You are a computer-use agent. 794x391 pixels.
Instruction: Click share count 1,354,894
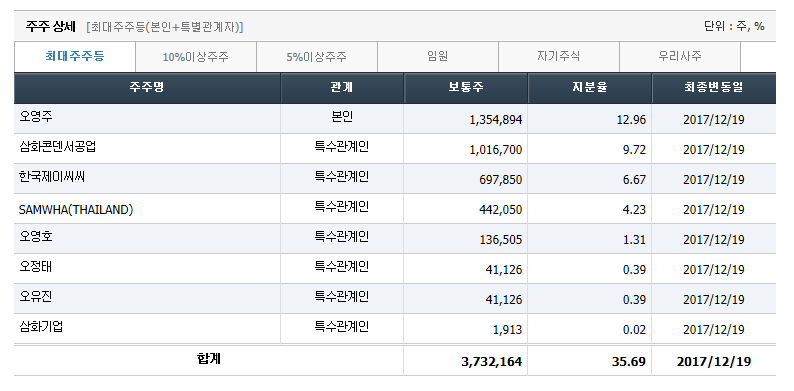pos(496,120)
